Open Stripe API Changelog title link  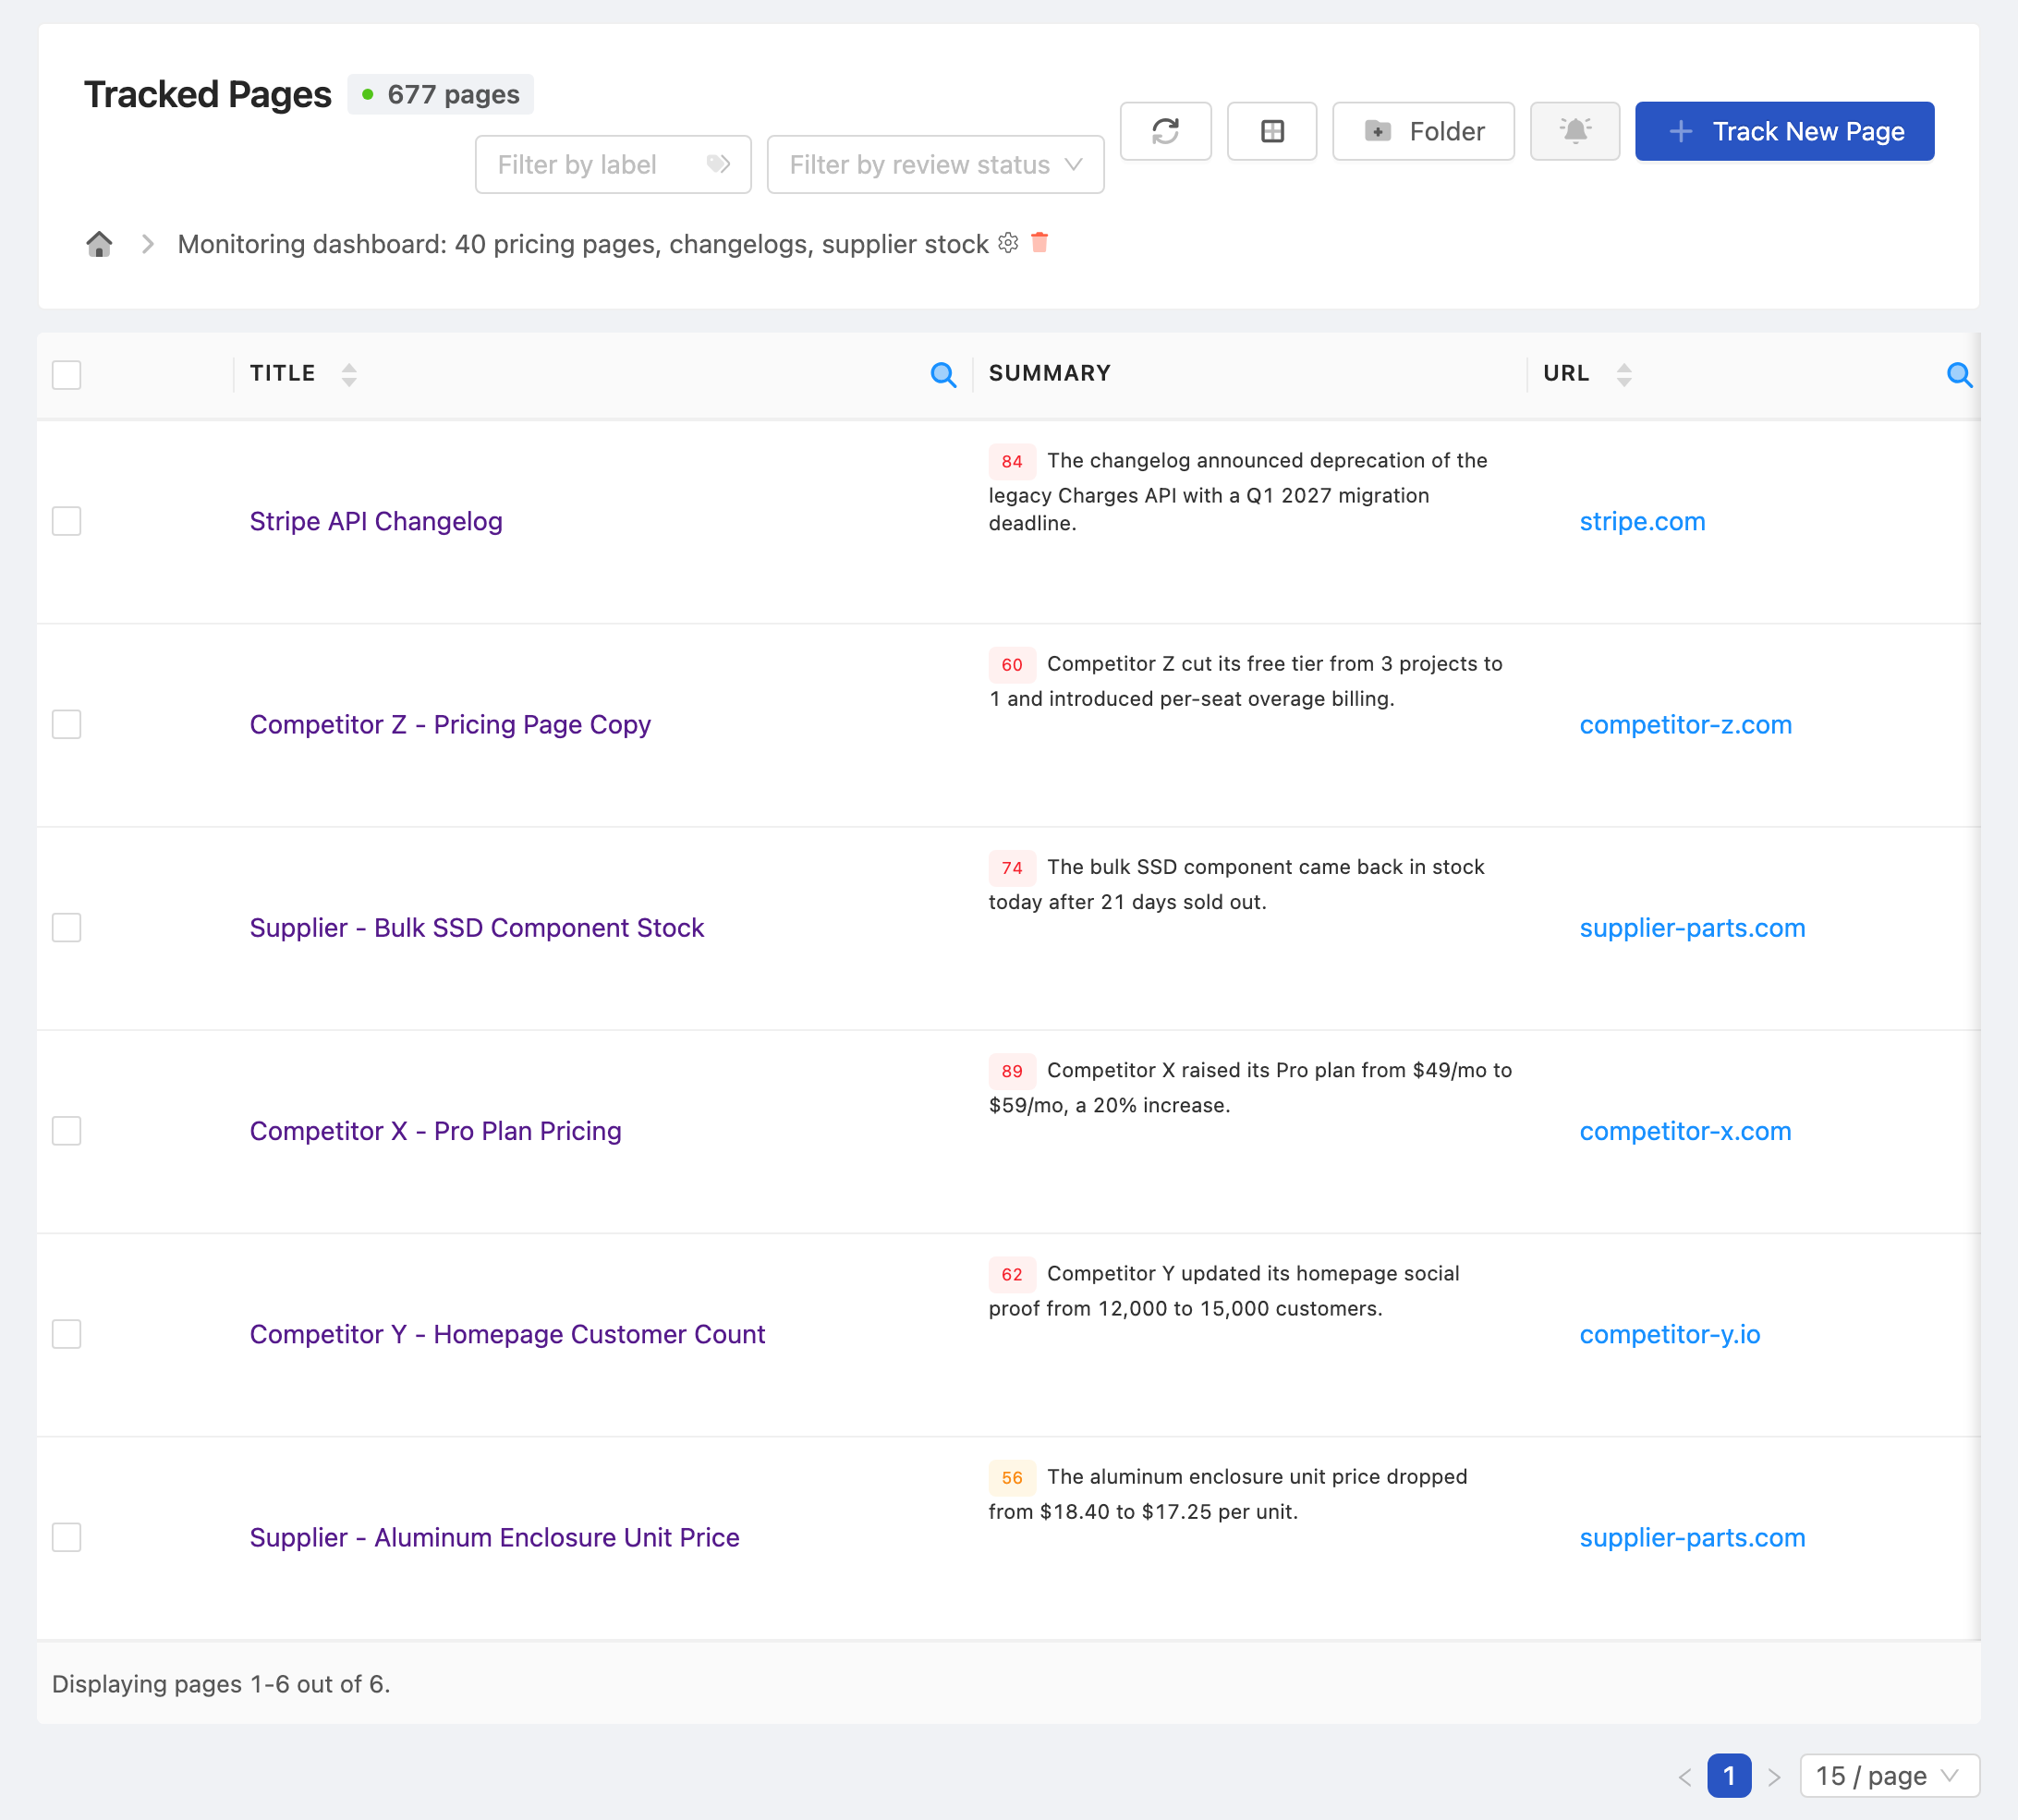pyautogui.click(x=376, y=521)
